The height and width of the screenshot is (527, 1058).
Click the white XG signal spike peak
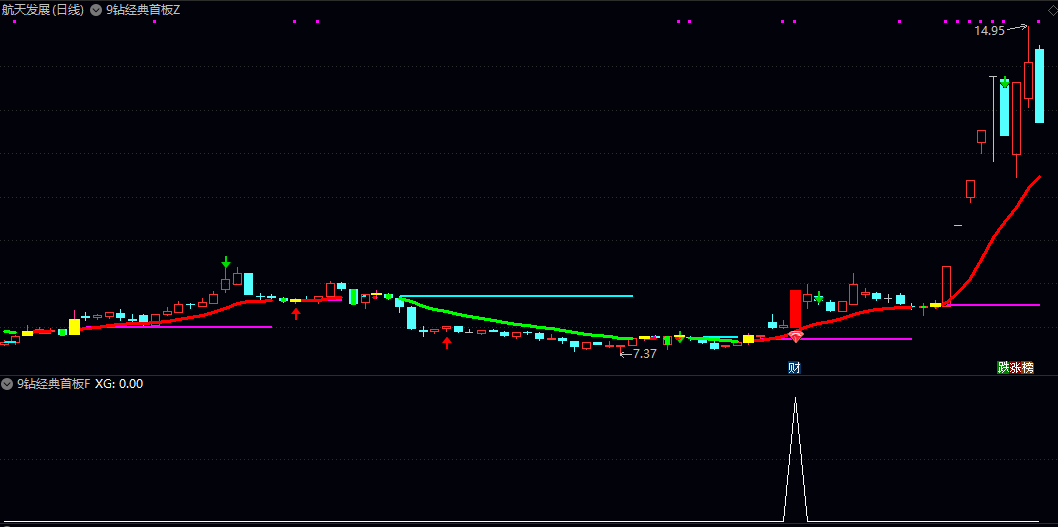pos(796,399)
